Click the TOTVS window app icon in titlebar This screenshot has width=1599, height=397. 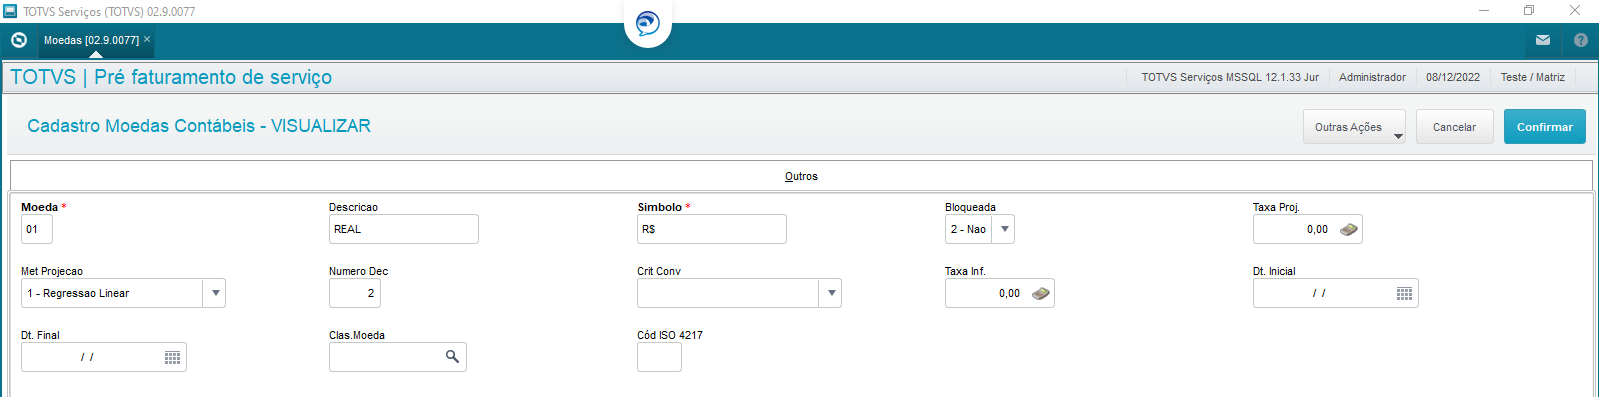point(10,11)
